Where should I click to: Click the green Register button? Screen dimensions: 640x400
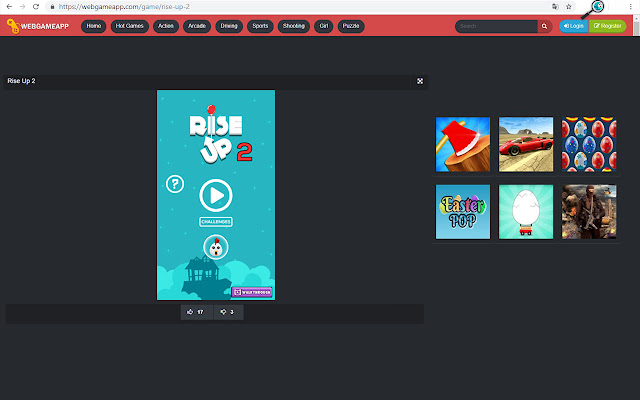coord(607,26)
